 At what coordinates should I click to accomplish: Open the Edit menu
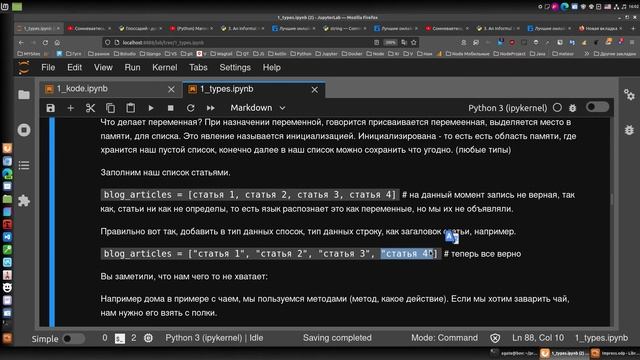[x=74, y=68]
